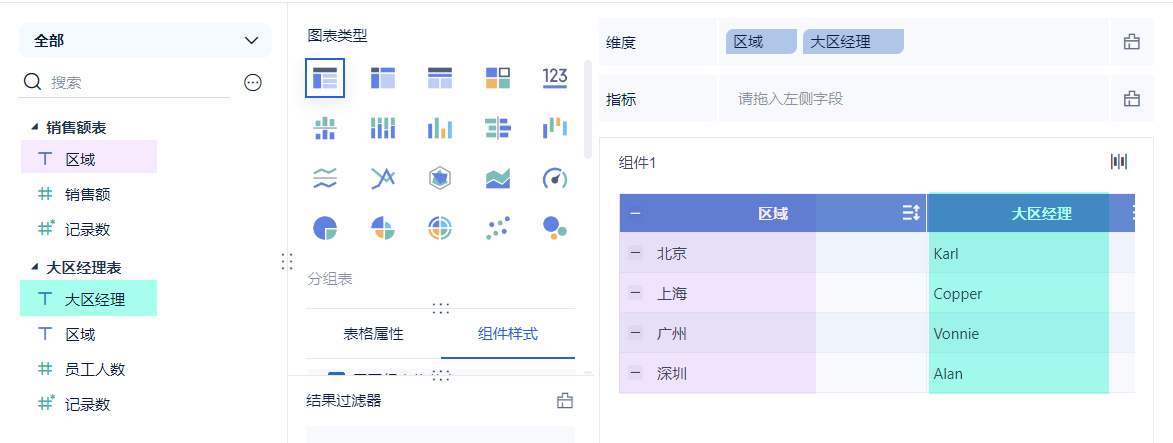The image size is (1173, 443).
Task: Select the group table chart type
Action: 325,78
